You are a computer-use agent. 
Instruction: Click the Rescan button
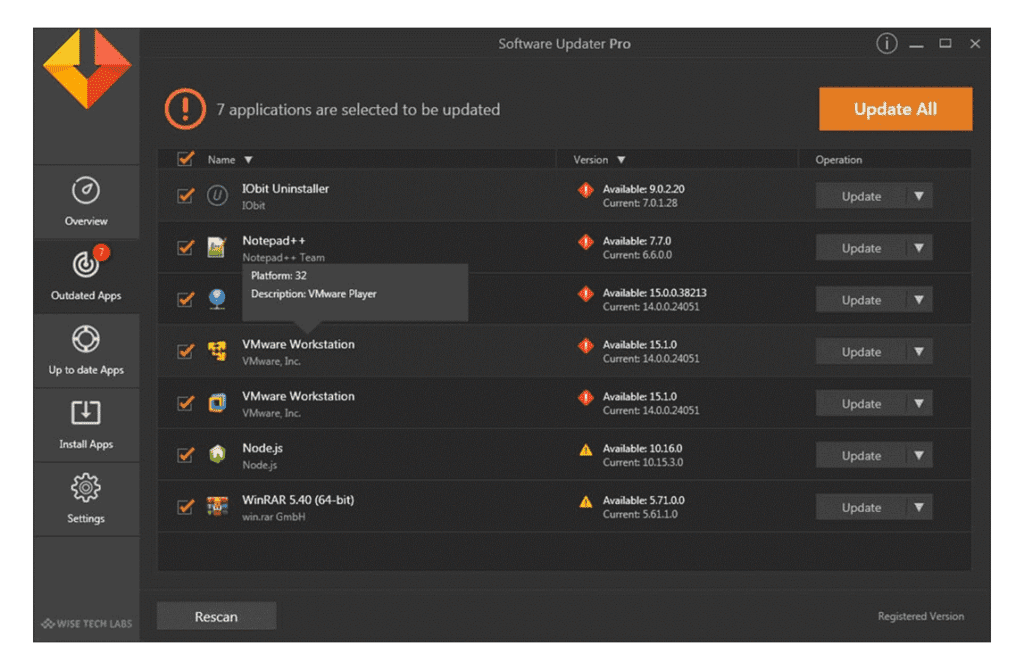pos(216,616)
